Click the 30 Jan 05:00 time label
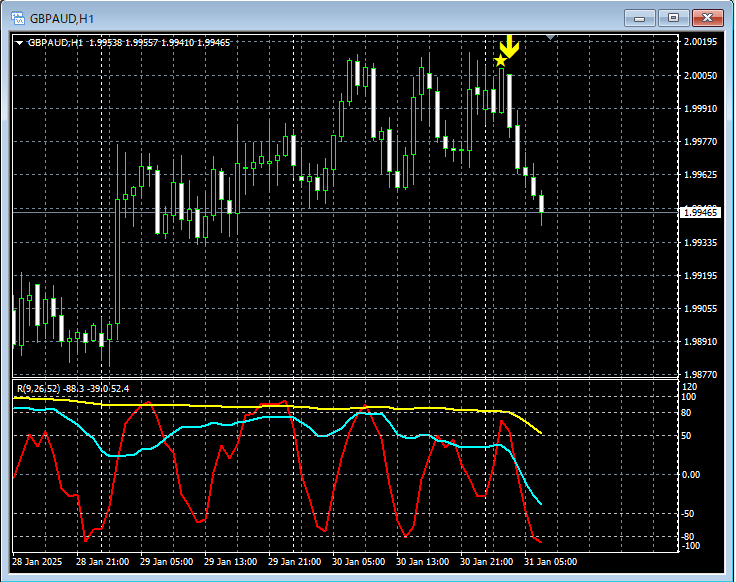 pos(358,562)
